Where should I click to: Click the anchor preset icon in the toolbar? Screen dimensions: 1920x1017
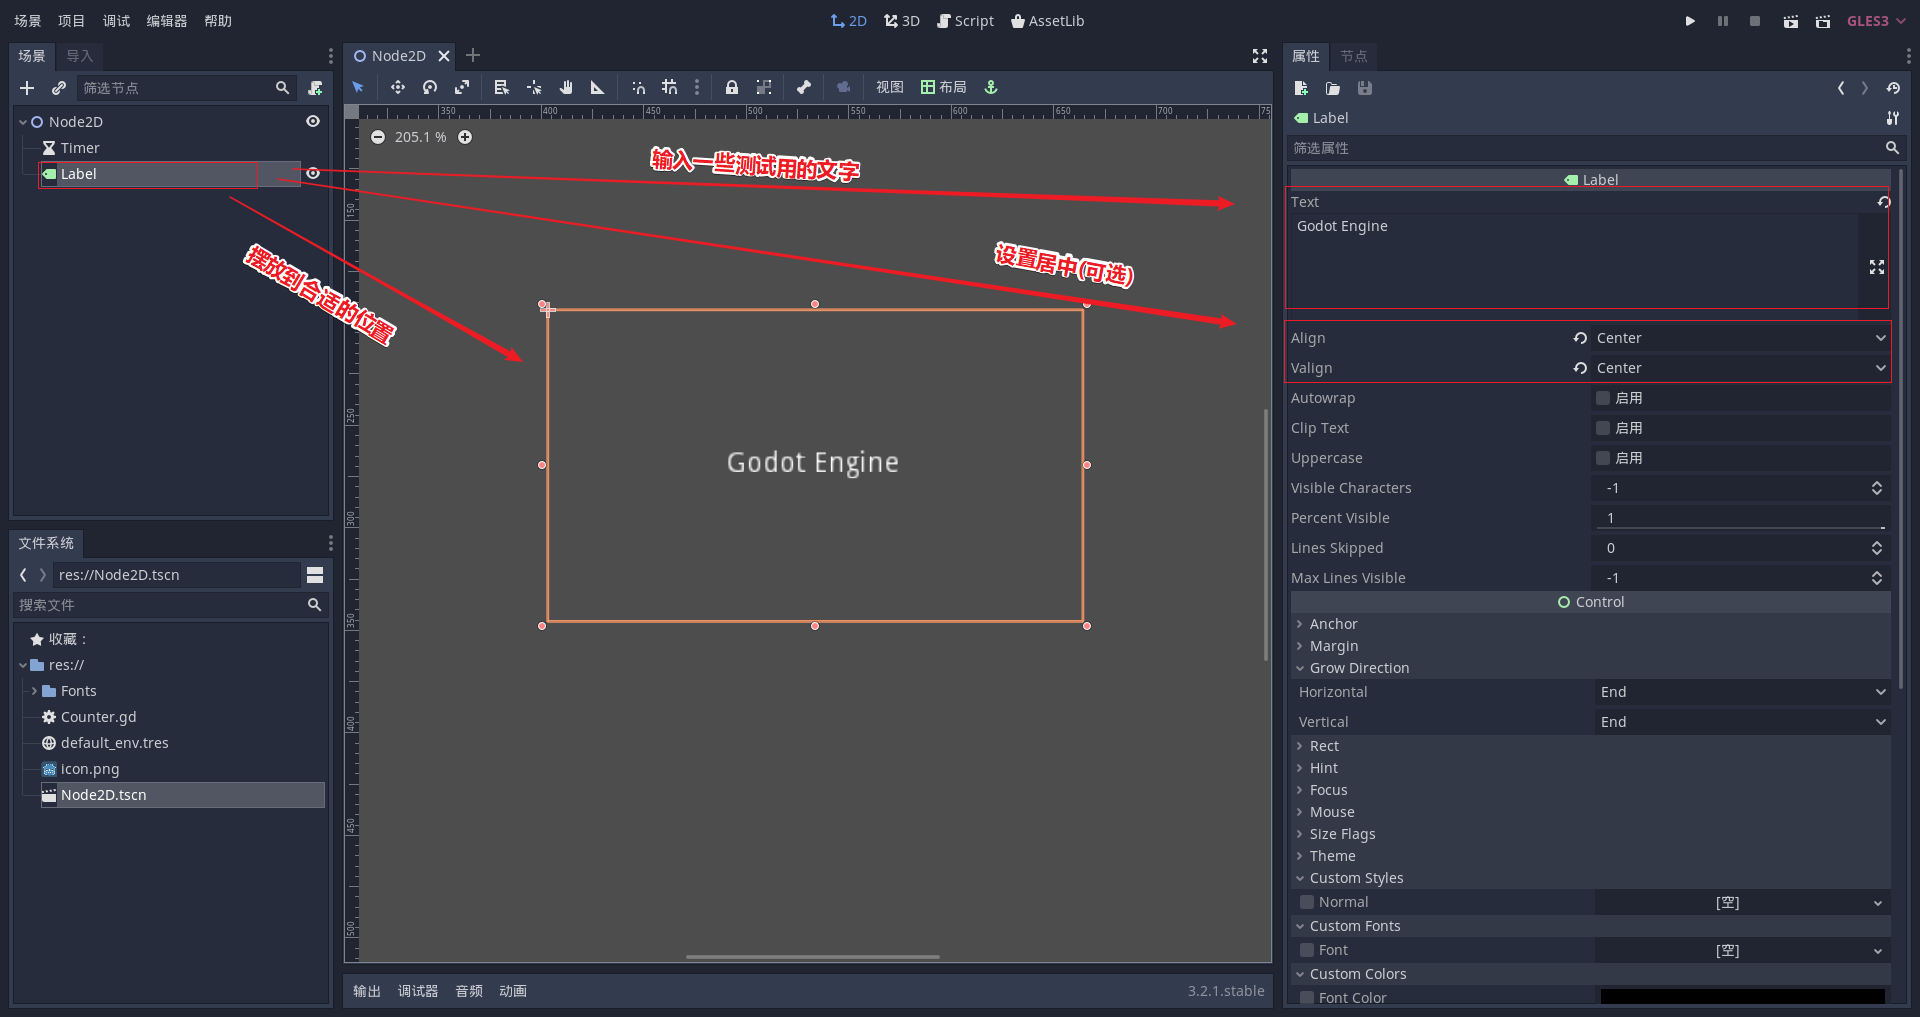click(990, 87)
